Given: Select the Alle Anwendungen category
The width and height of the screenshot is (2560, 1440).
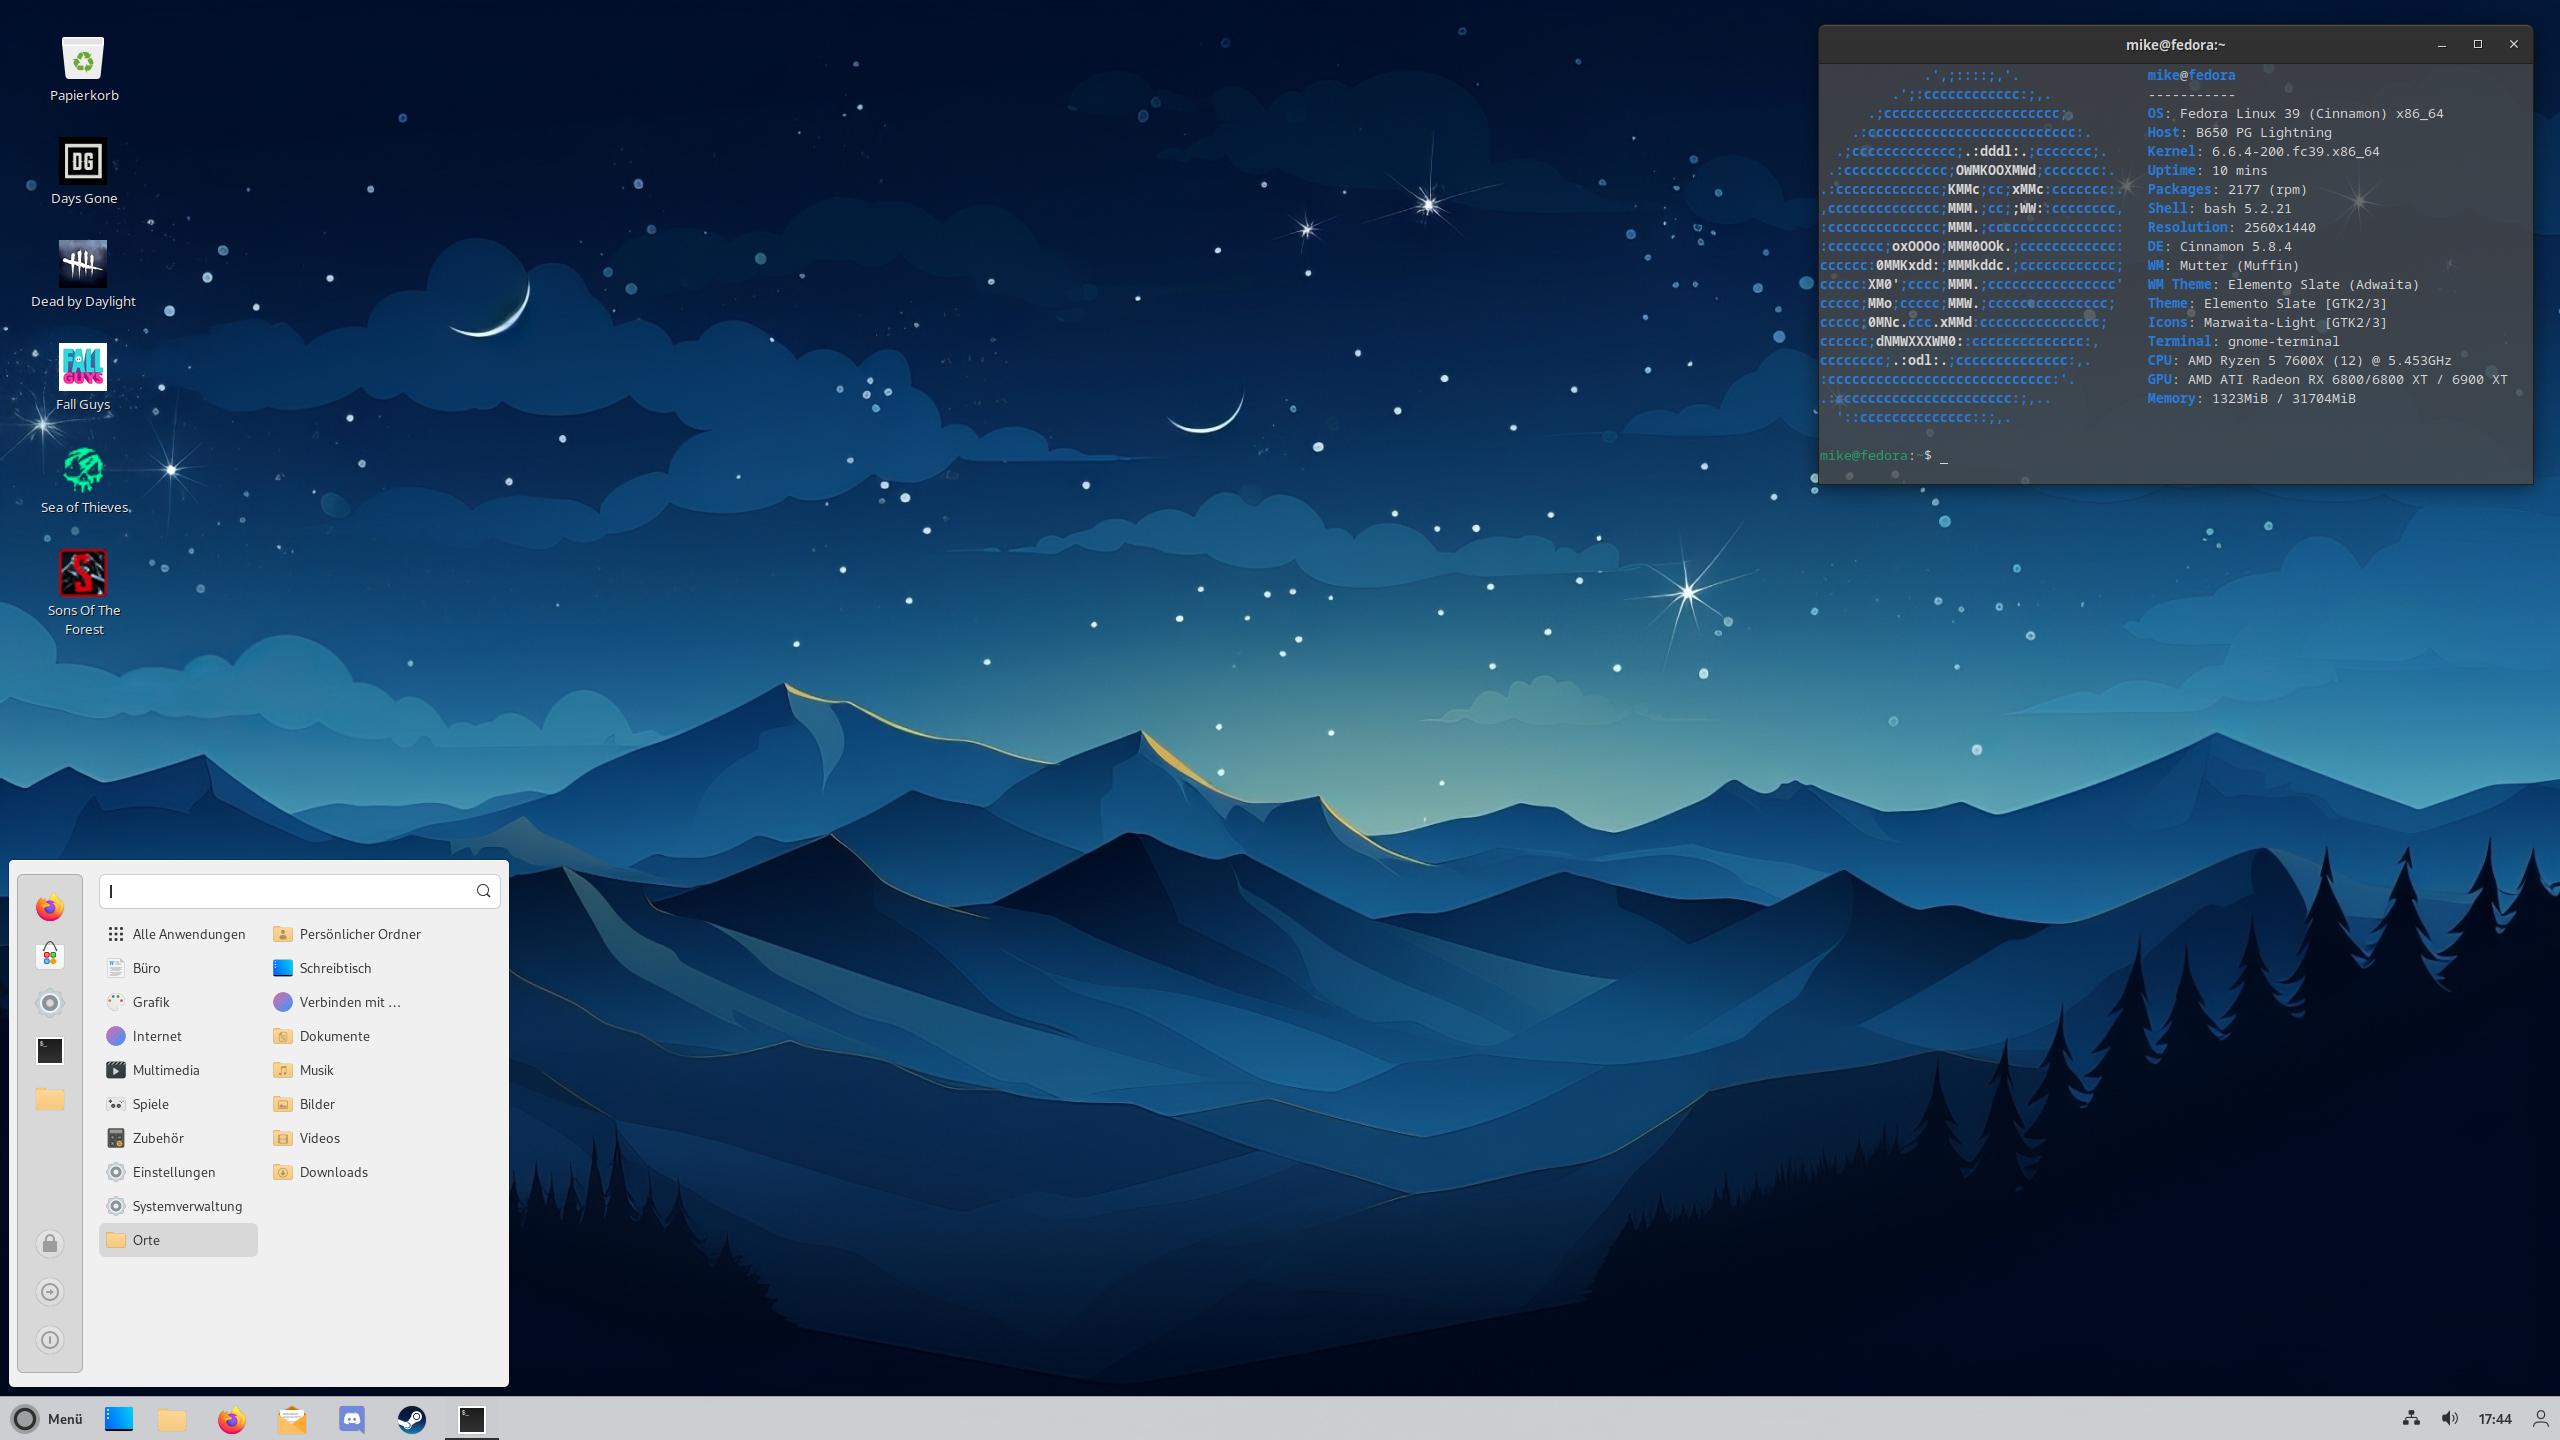Looking at the screenshot, I should 188,934.
